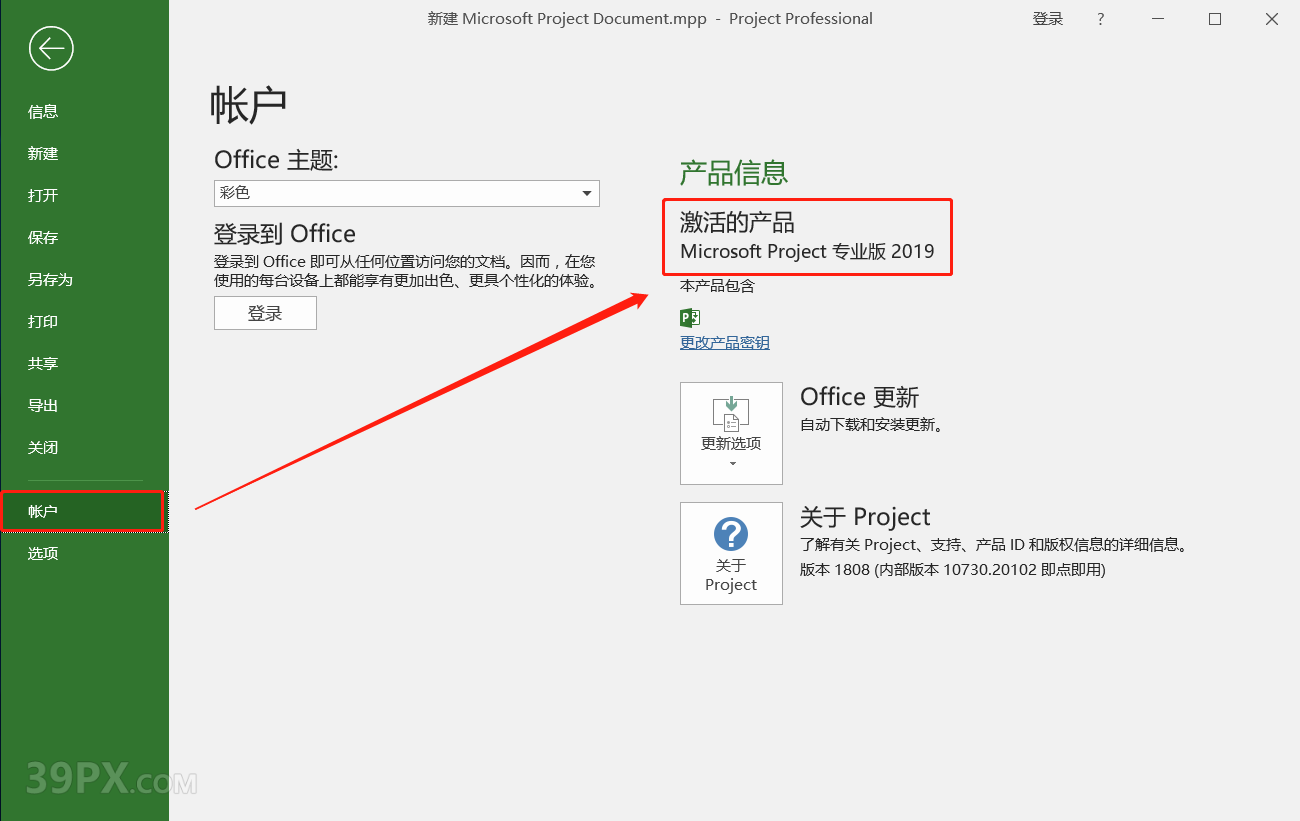Click the back arrow circle icon

51,48
